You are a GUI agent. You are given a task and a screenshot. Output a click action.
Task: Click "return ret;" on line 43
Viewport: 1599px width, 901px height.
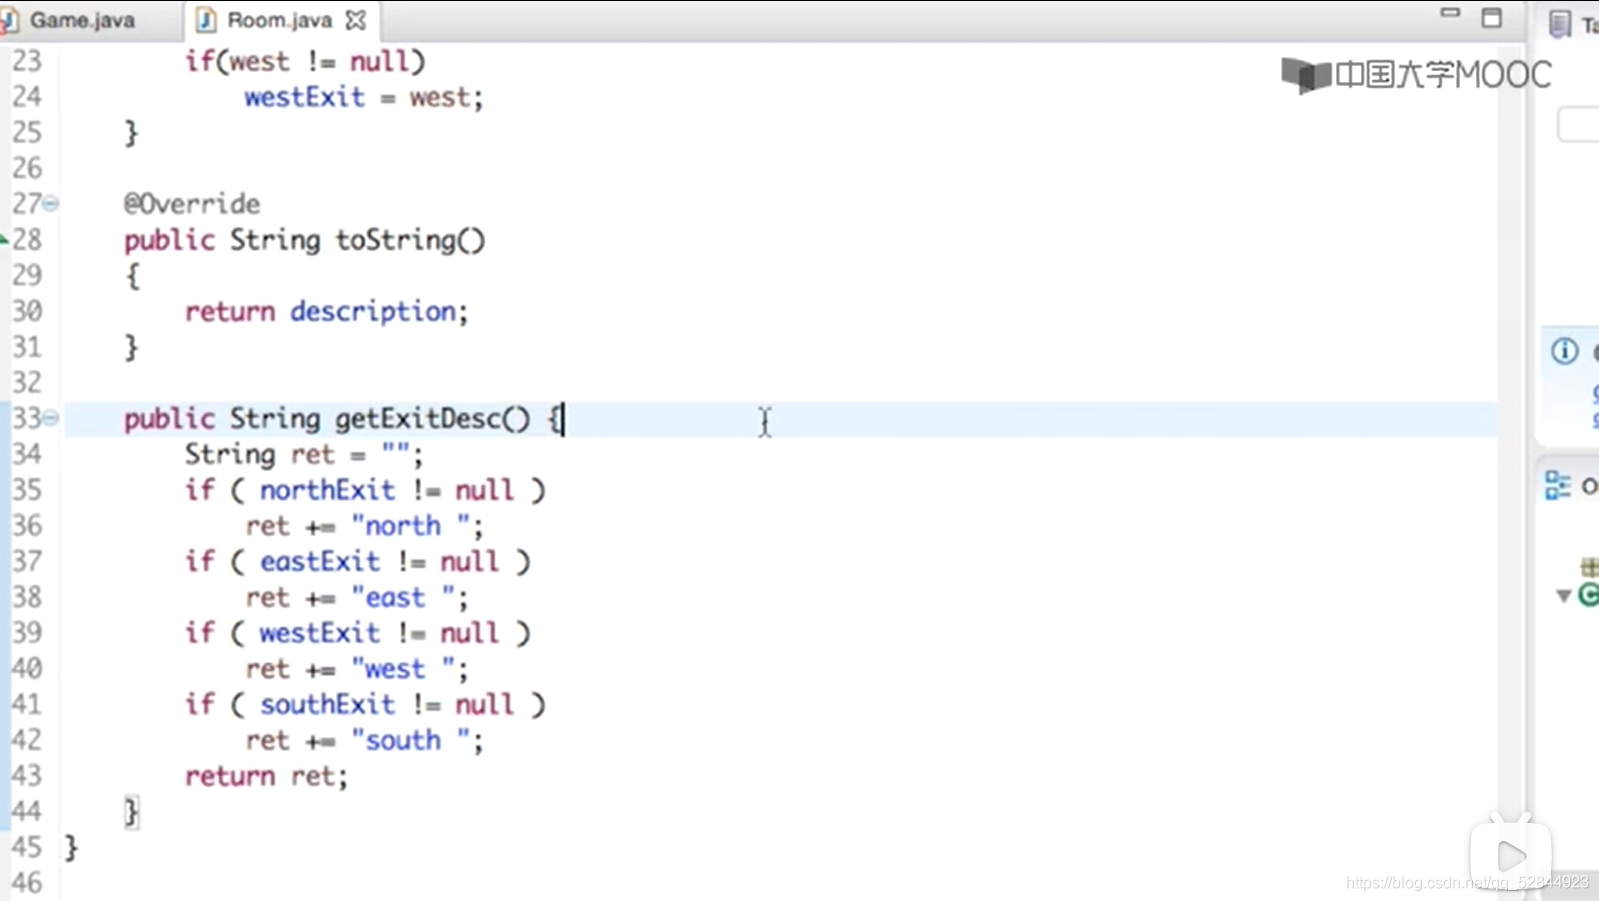coord(266,776)
